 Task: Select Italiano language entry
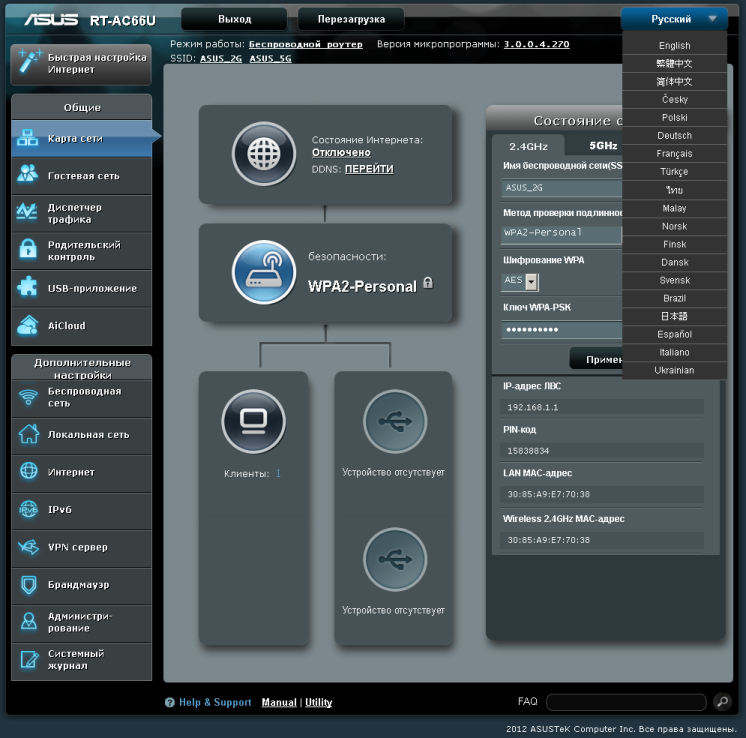click(674, 352)
